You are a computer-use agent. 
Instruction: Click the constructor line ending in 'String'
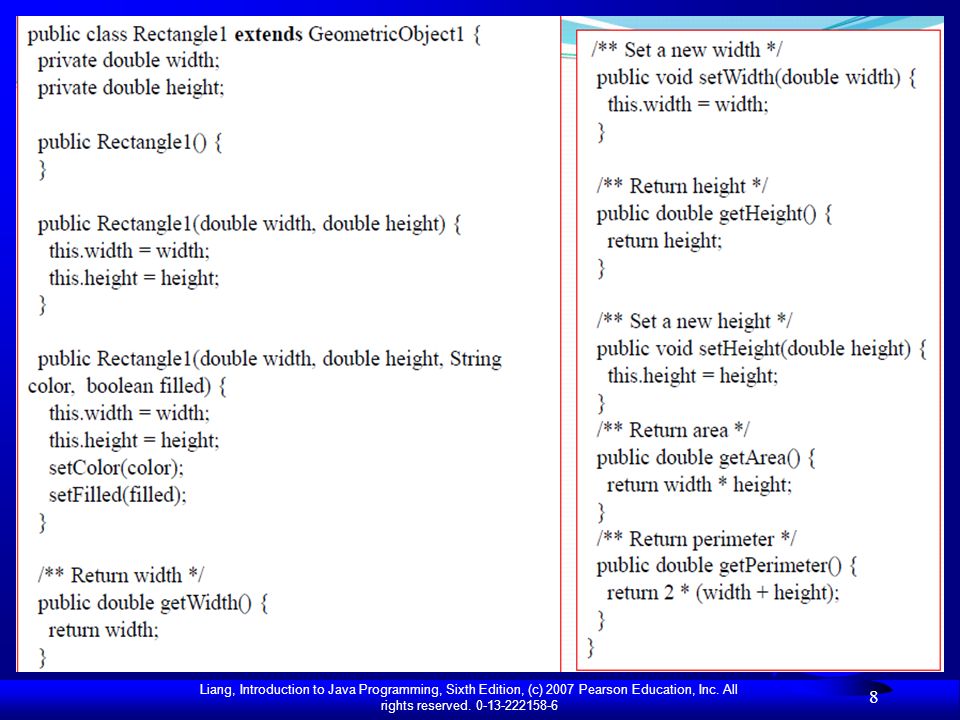click(269, 359)
